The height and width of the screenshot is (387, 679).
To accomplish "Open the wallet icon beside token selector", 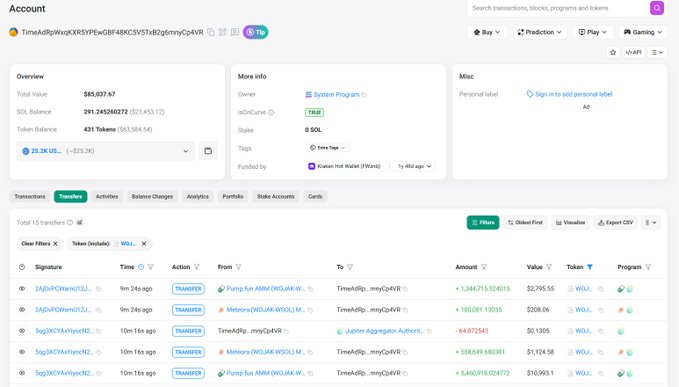I will (x=208, y=151).
